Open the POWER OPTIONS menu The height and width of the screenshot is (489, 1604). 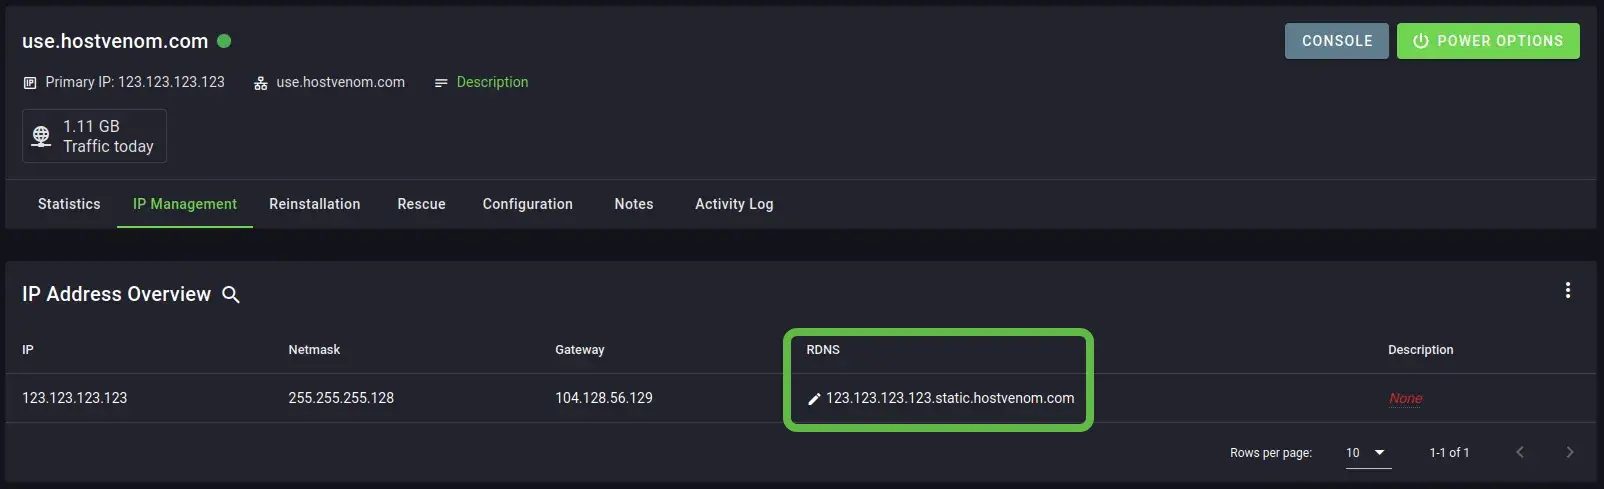point(1488,41)
